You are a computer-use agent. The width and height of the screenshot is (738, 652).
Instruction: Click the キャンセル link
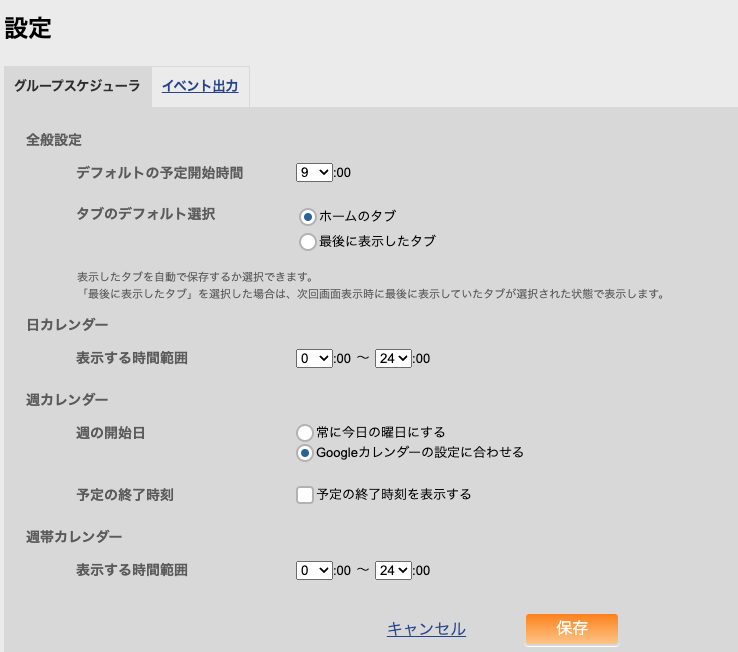pyautogui.click(x=426, y=629)
